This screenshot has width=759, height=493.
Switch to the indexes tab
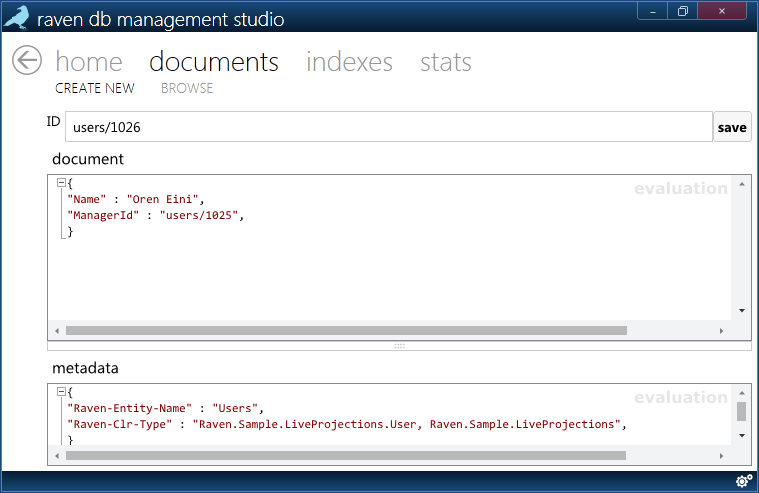click(349, 62)
